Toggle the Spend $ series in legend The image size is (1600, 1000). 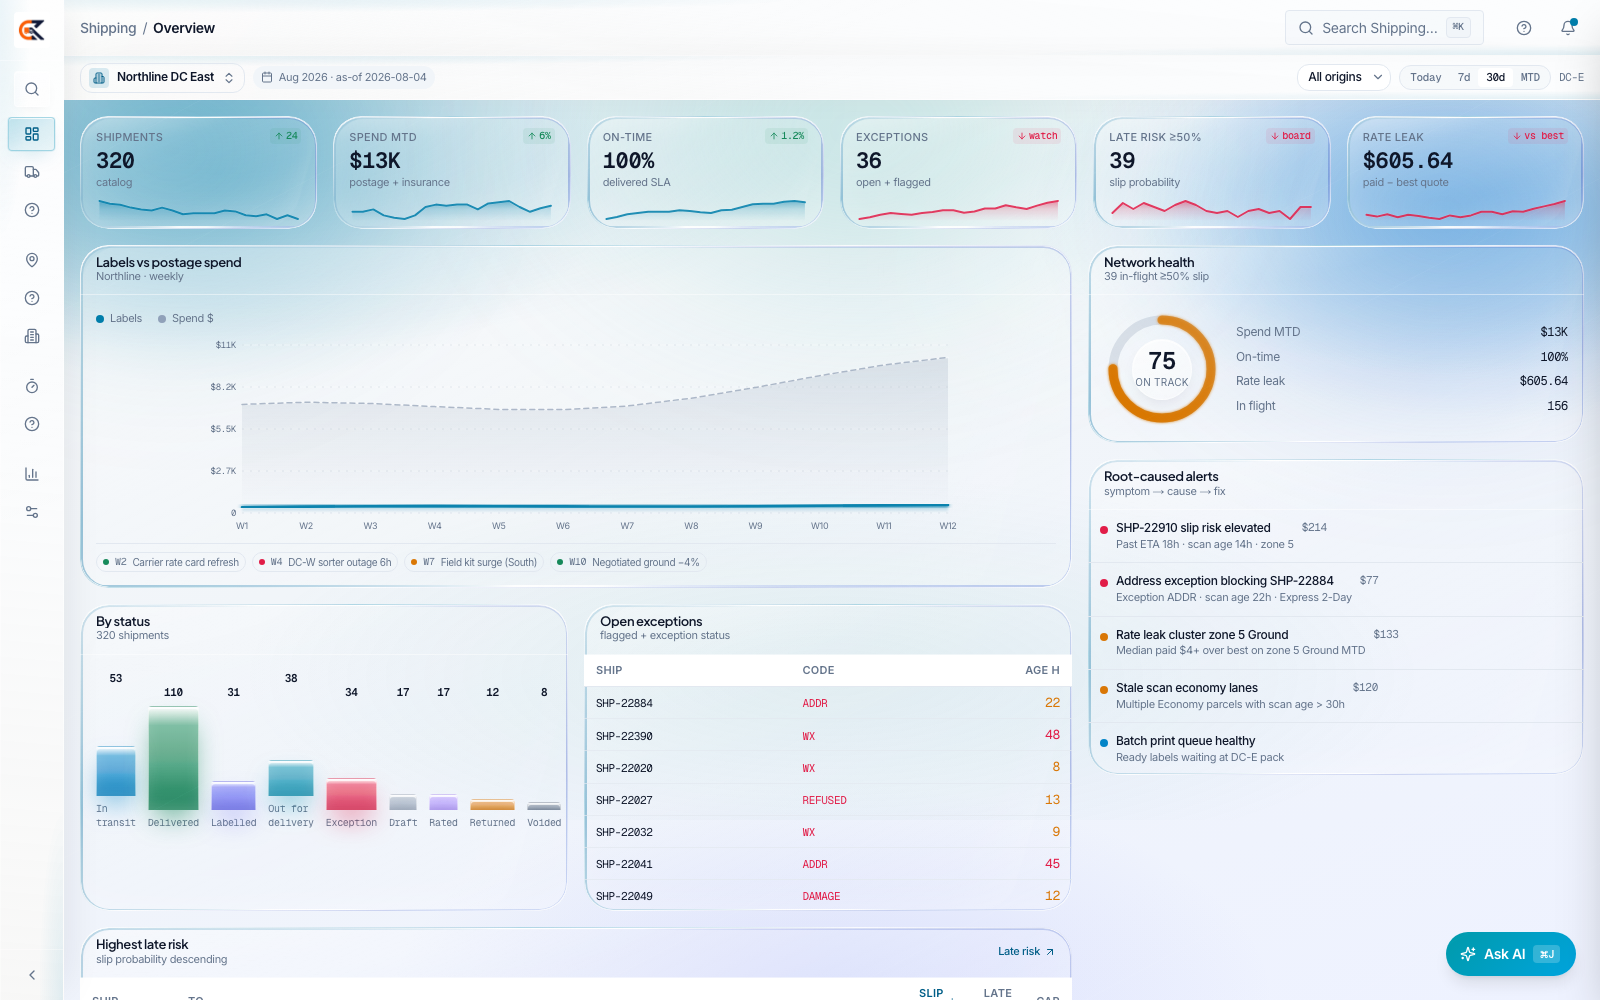pos(186,319)
